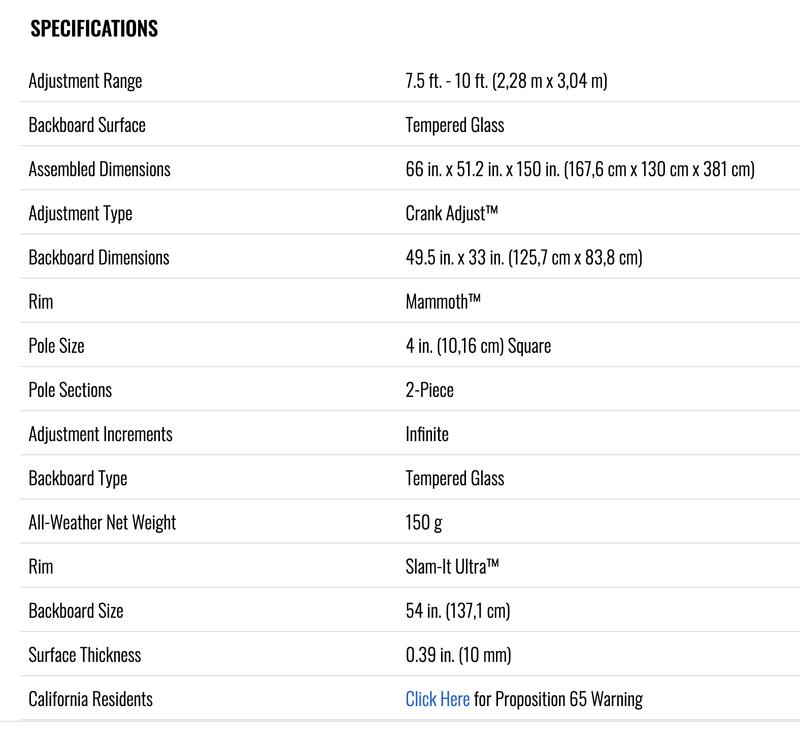
Task: Click the Crank Adjust™ value
Action: pyautogui.click(x=452, y=213)
